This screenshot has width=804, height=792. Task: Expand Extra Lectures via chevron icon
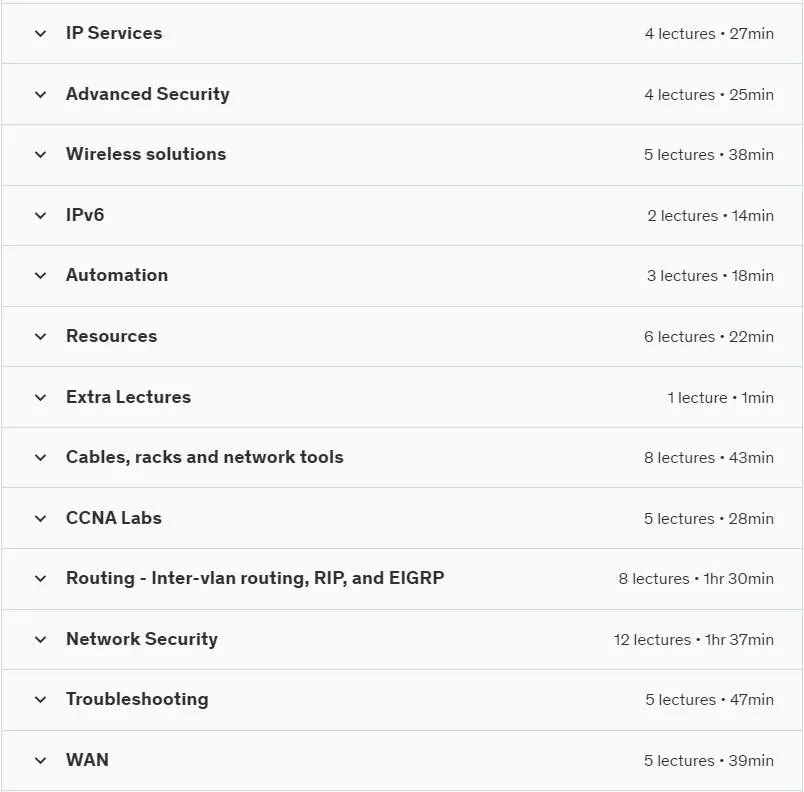click(x=41, y=397)
